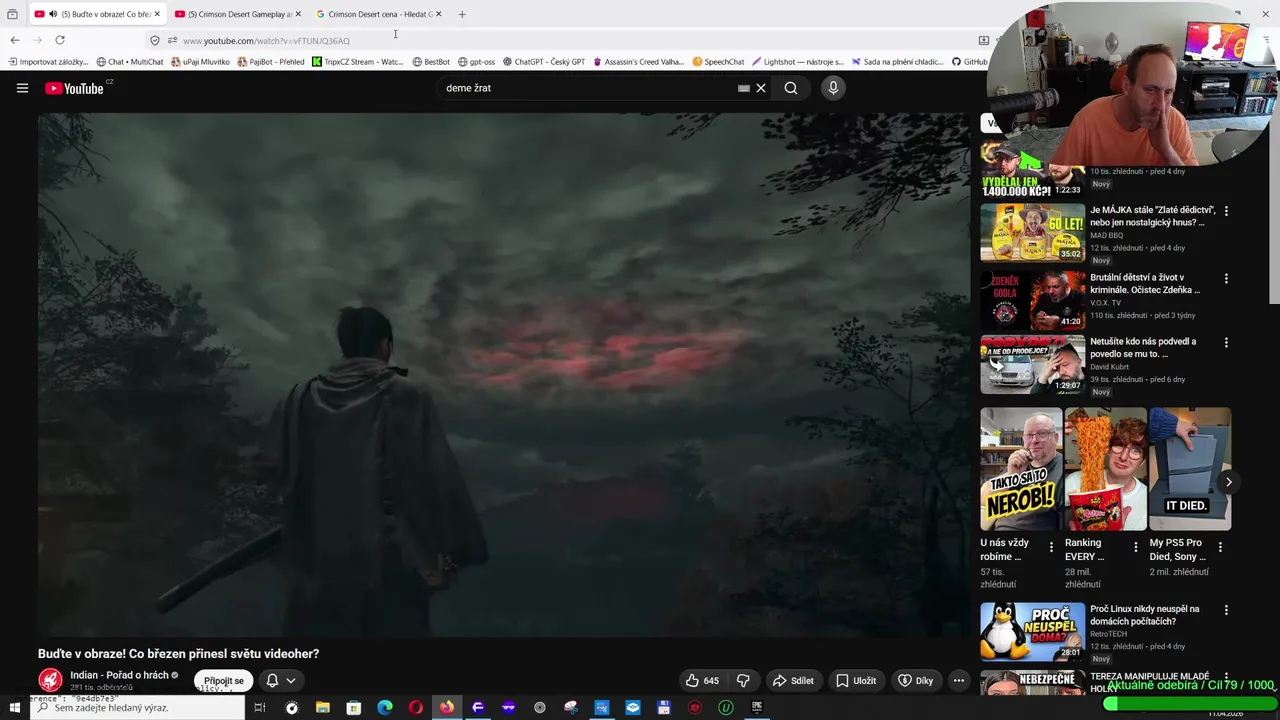Open the TAKTO SA TO NEROBÍ short

[1021, 469]
